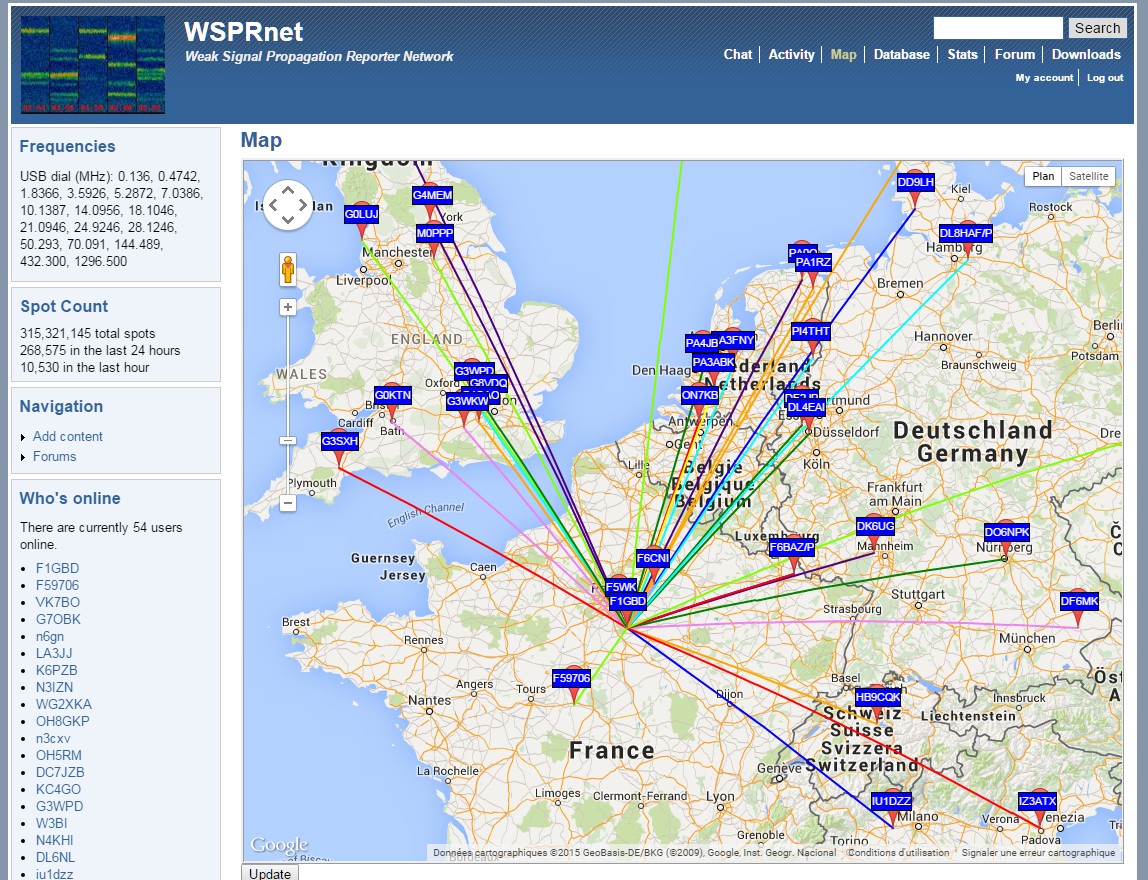
Task: Click the PA4JB station marker label
Action: (x=700, y=343)
